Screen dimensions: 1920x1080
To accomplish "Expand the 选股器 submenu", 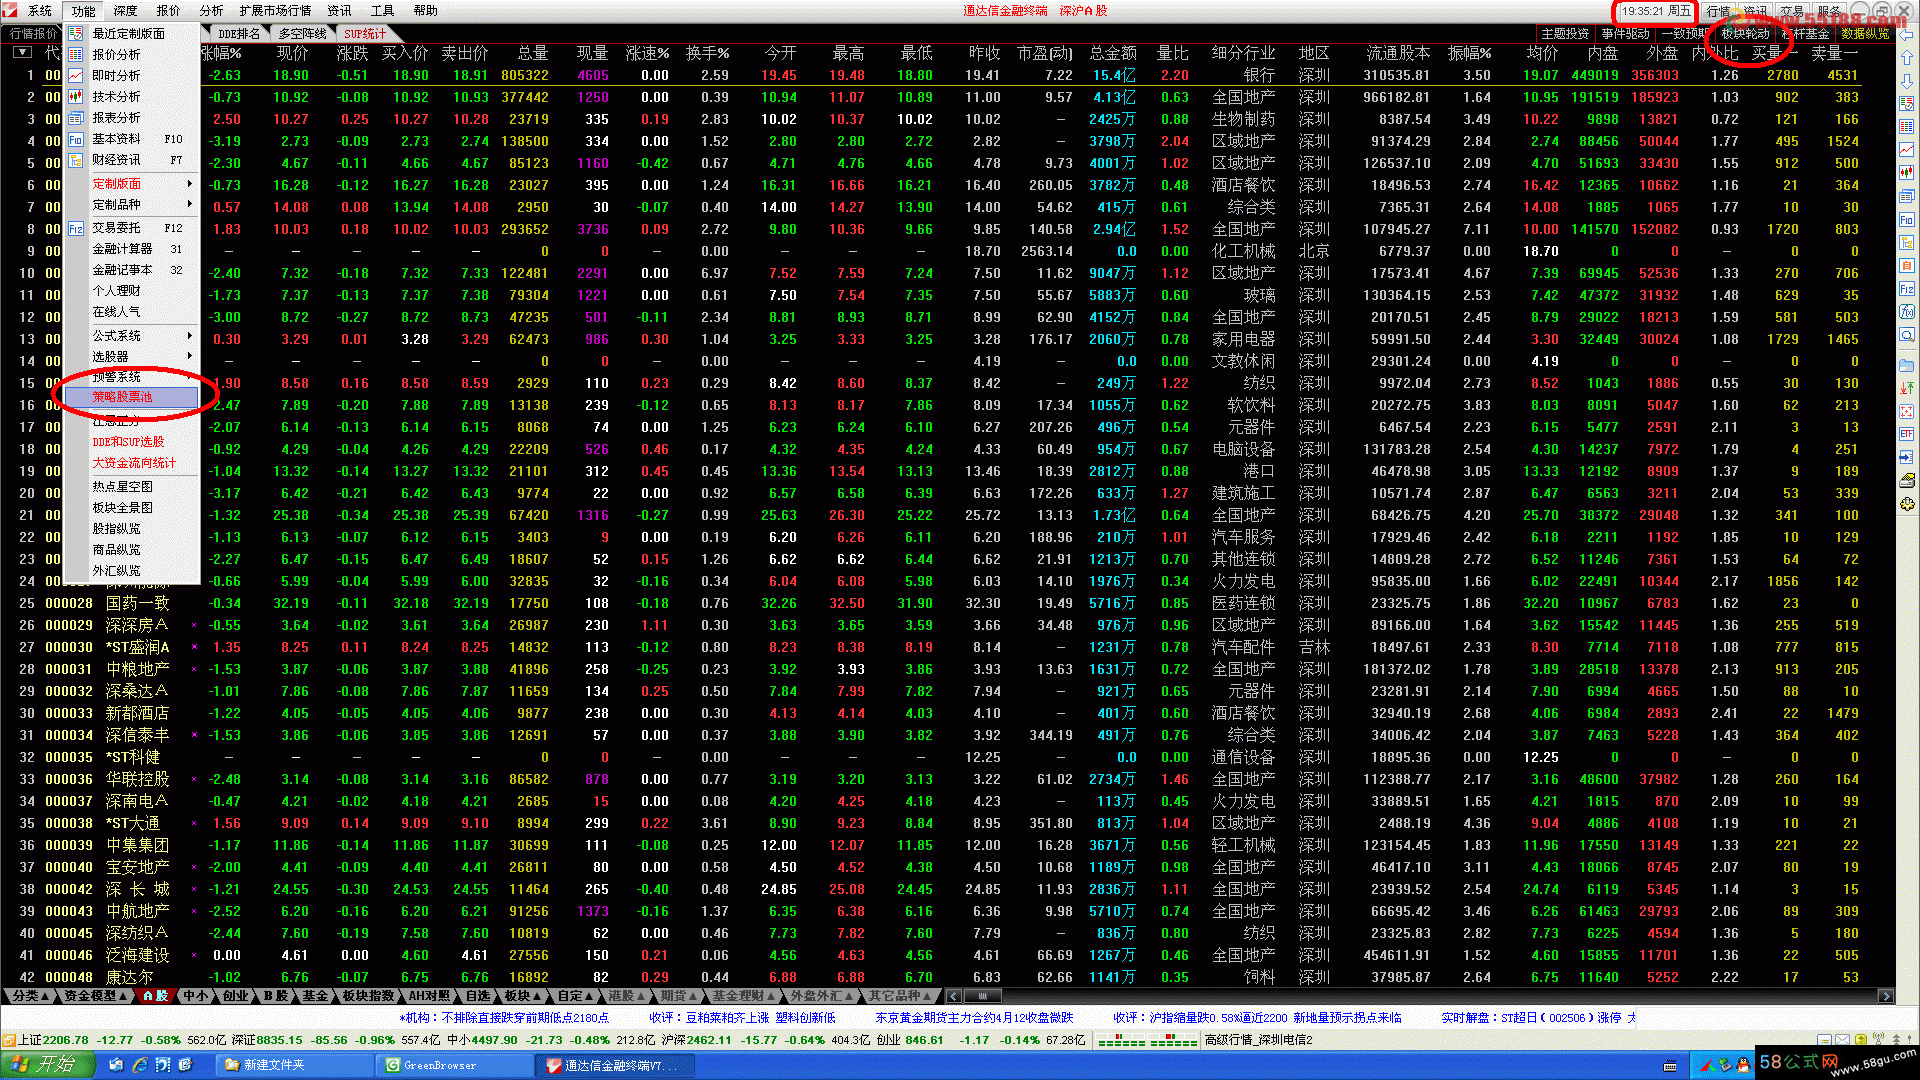I will (132, 357).
